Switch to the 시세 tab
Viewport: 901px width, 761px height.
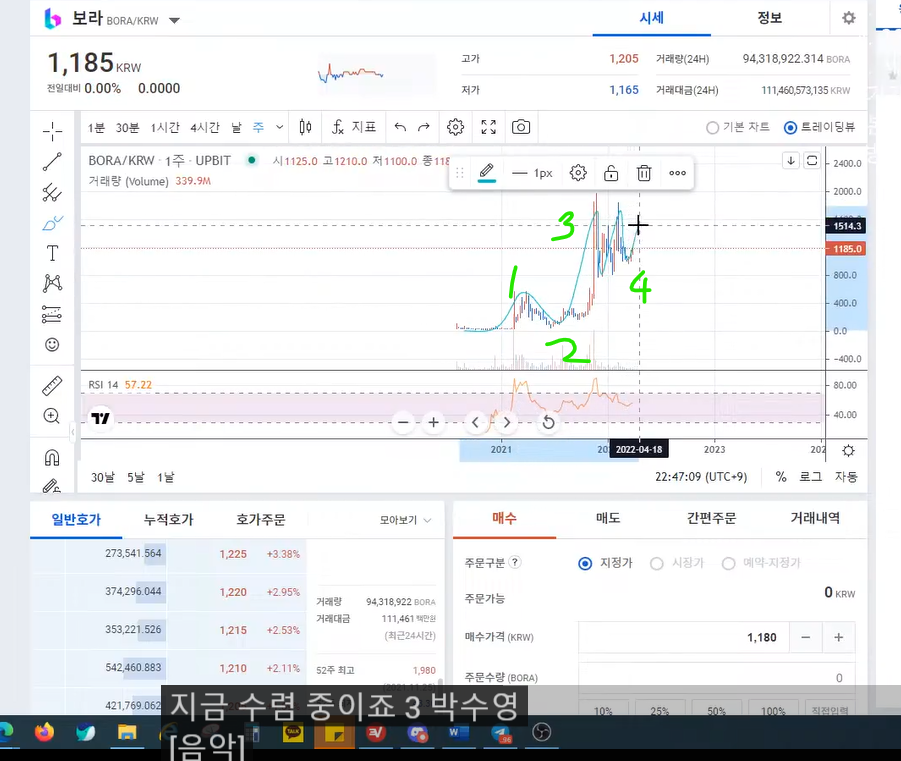(x=652, y=18)
